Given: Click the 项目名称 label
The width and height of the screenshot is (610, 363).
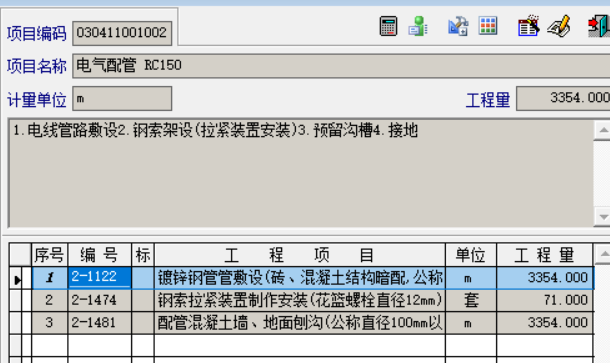Looking at the screenshot, I should [x=37, y=67].
